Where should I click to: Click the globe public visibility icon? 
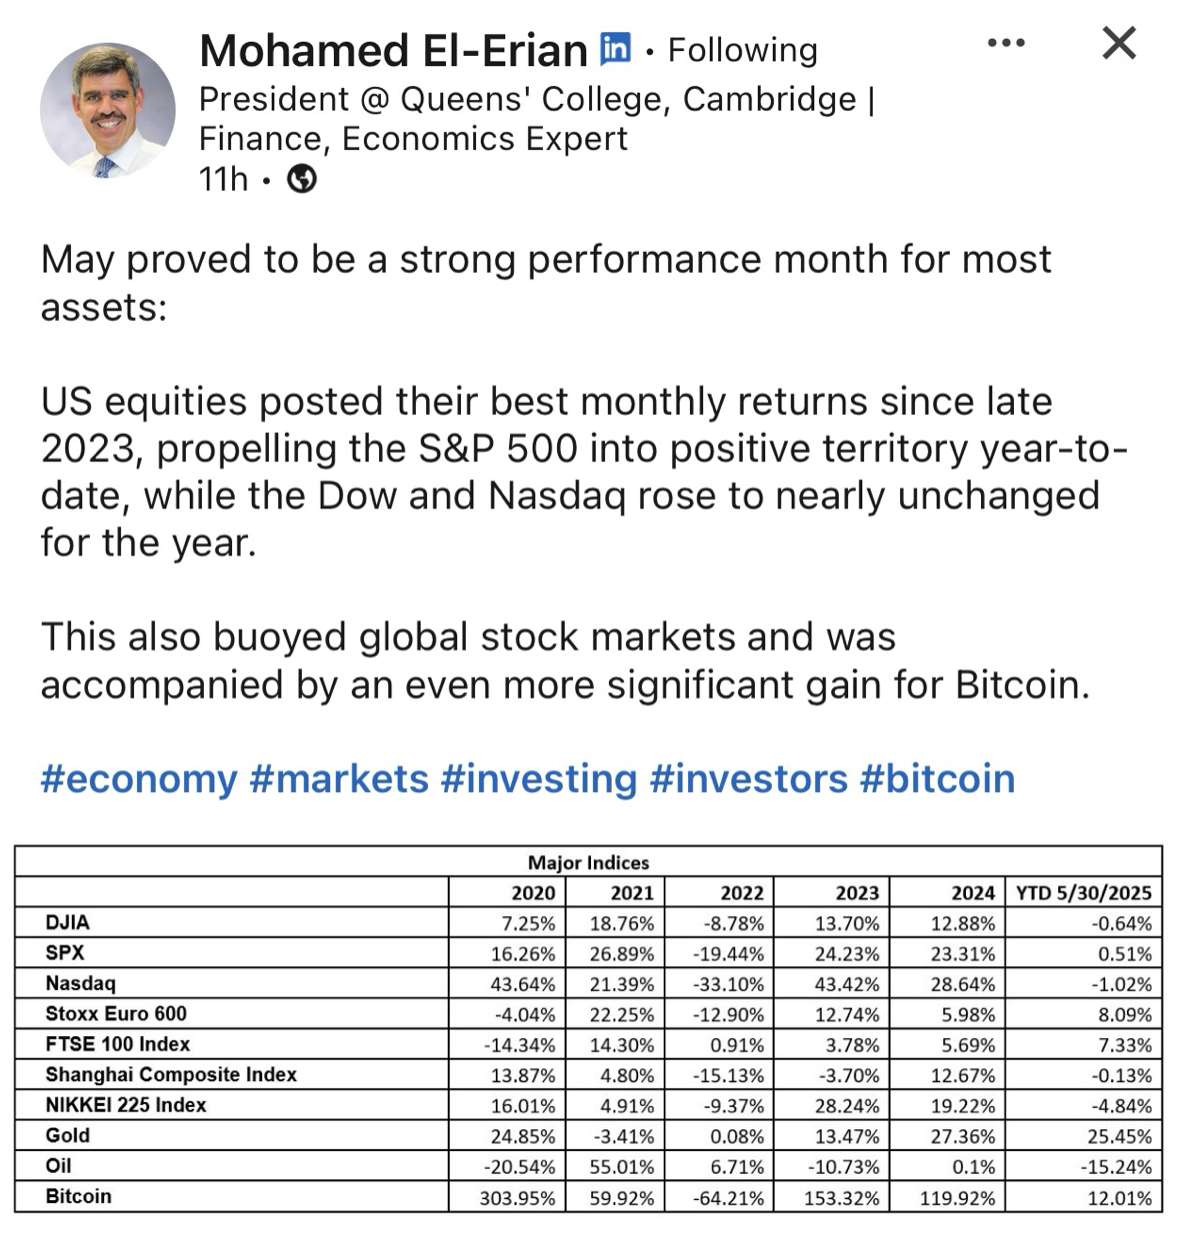pyautogui.click(x=302, y=179)
